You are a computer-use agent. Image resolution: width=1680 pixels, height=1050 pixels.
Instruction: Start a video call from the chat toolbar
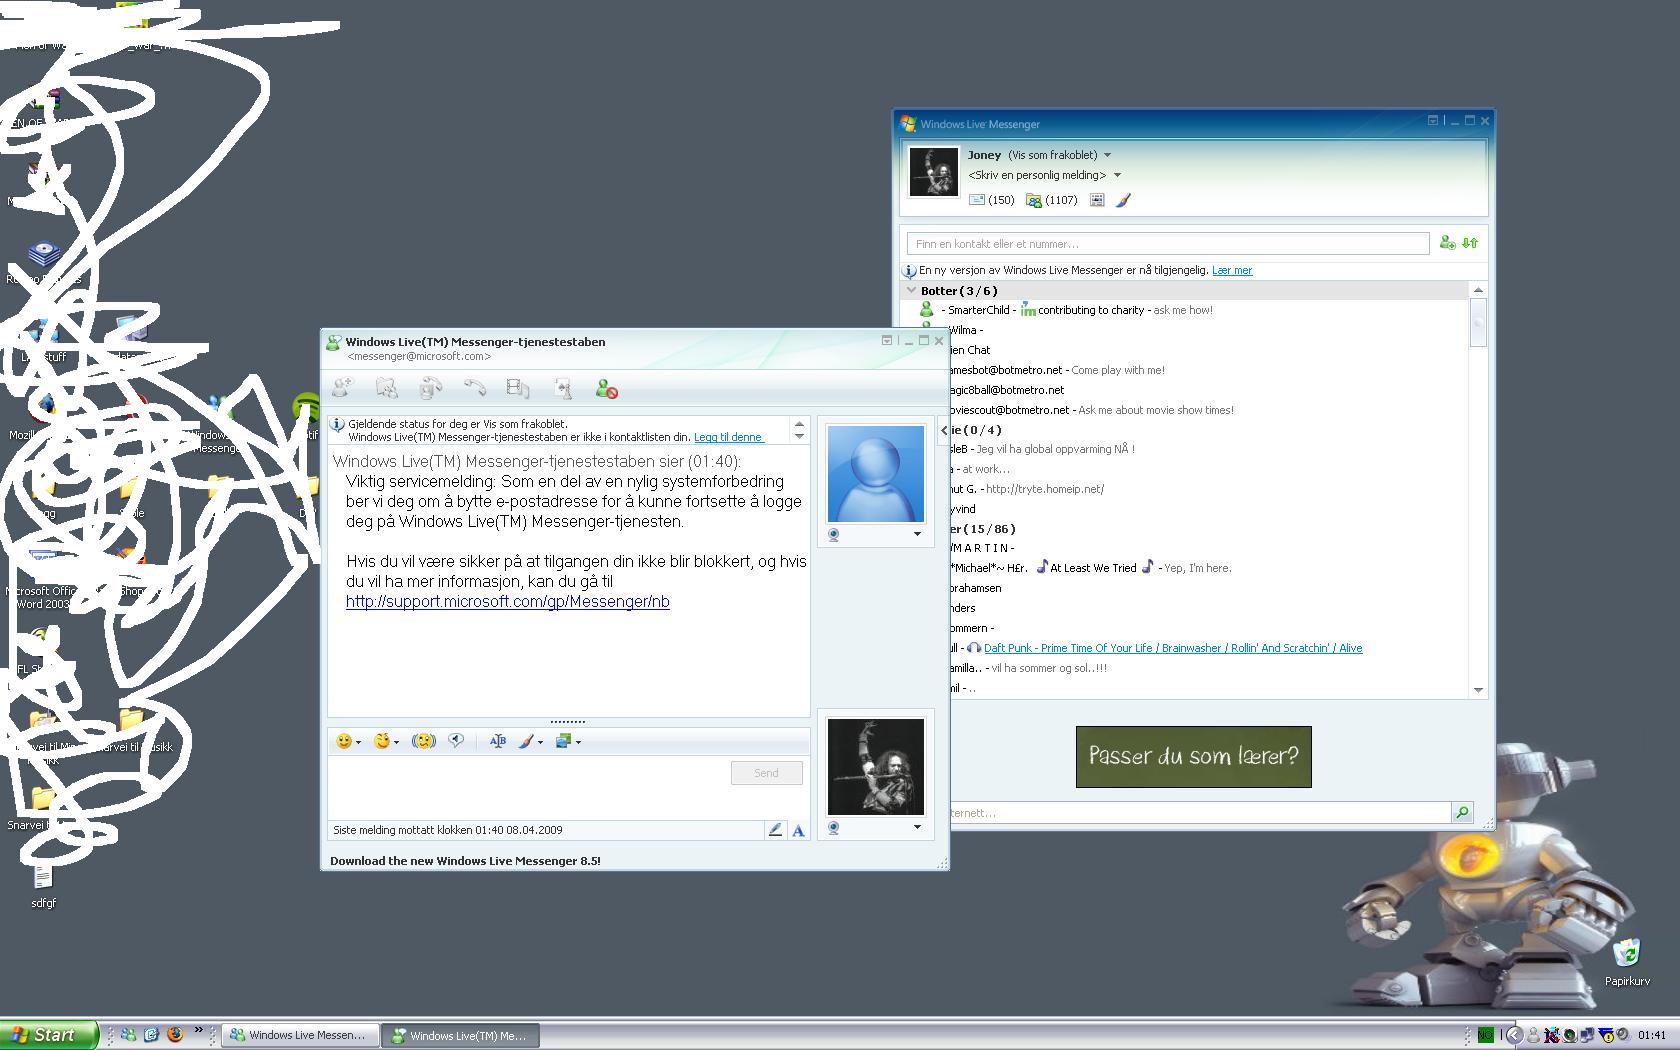pyautogui.click(x=430, y=389)
